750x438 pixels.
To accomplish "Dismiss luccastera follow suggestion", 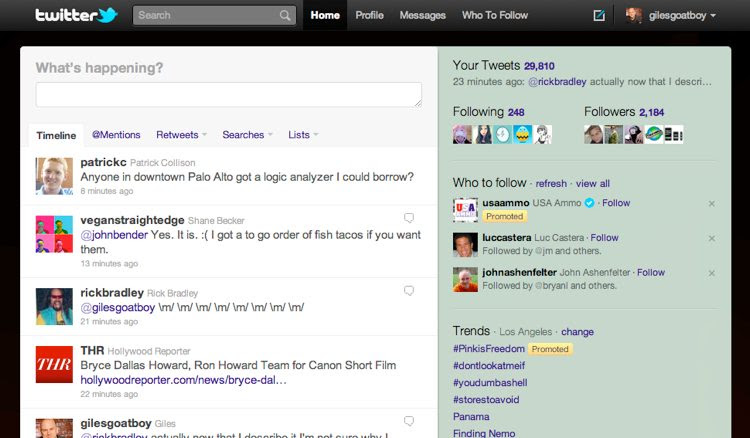I will click(712, 239).
